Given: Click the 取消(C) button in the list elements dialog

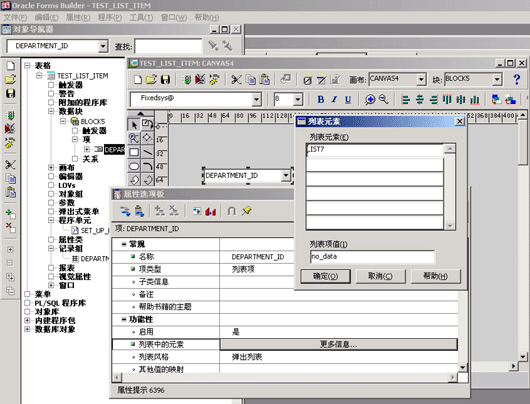Looking at the screenshot, I should (x=380, y=276).
